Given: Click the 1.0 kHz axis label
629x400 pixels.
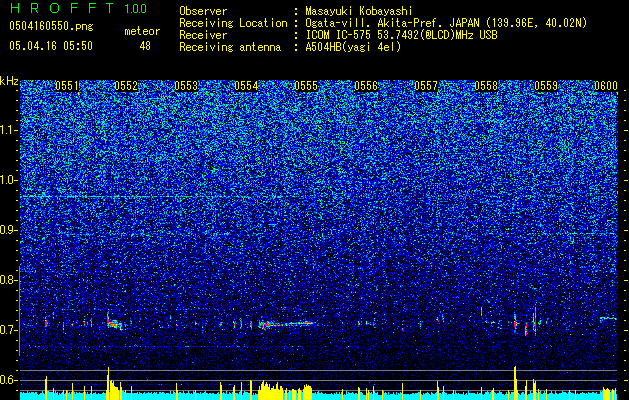Looking at the screenshot, I should 9,180.
